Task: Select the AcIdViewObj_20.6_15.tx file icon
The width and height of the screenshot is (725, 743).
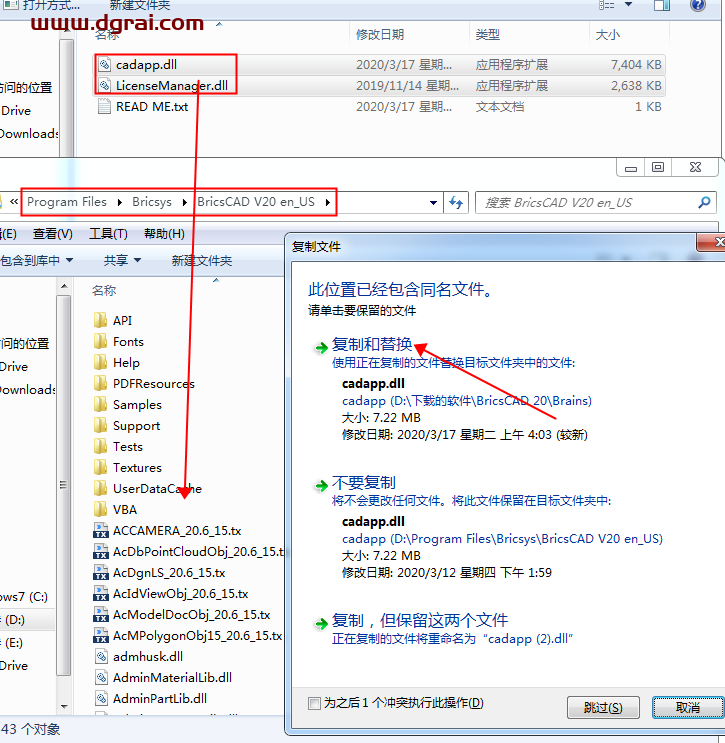Action: pos(100,593)
